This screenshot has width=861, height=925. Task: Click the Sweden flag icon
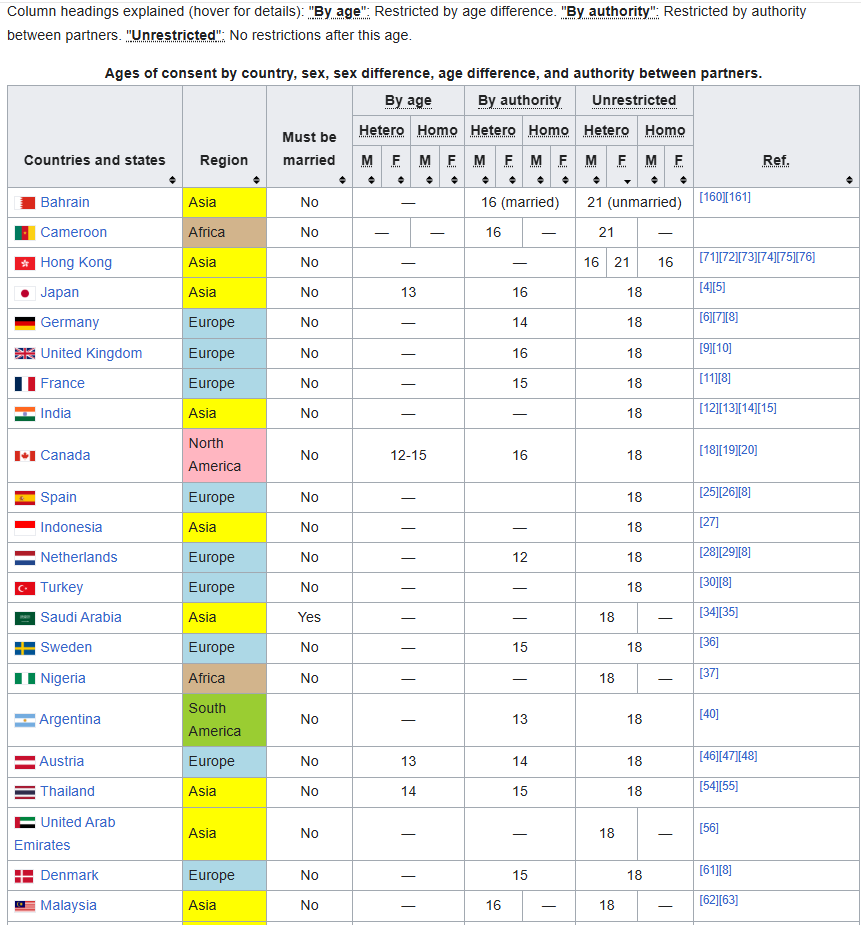(x=25, y=648)
